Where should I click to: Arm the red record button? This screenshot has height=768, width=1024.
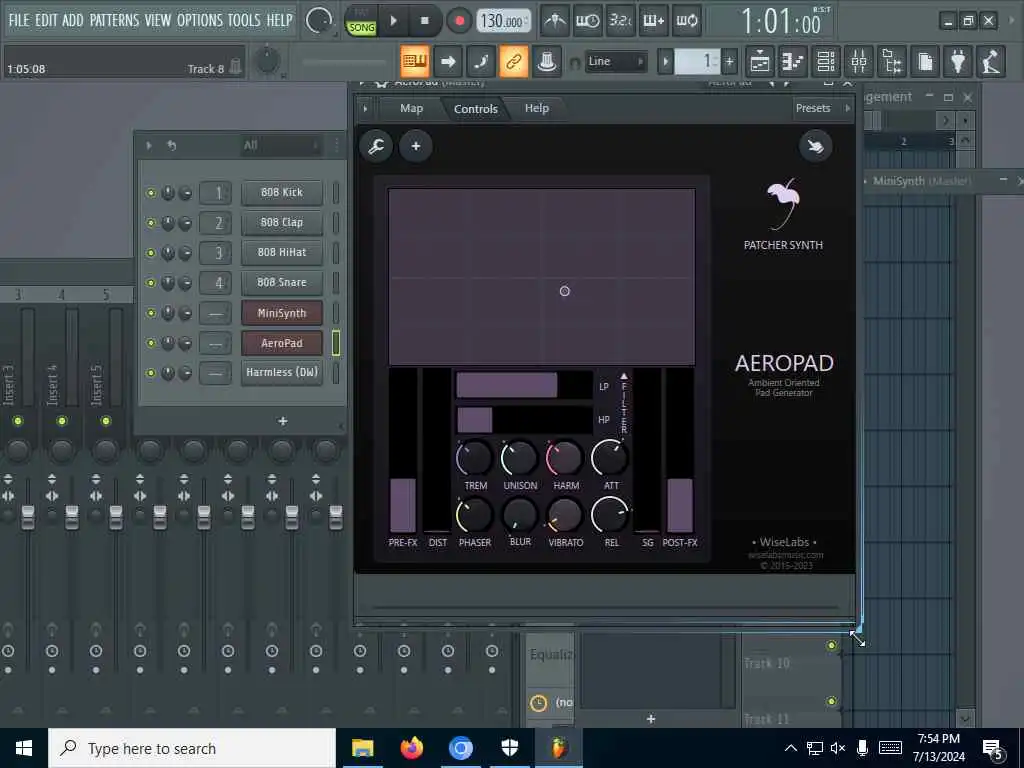[x=459, y=21]
